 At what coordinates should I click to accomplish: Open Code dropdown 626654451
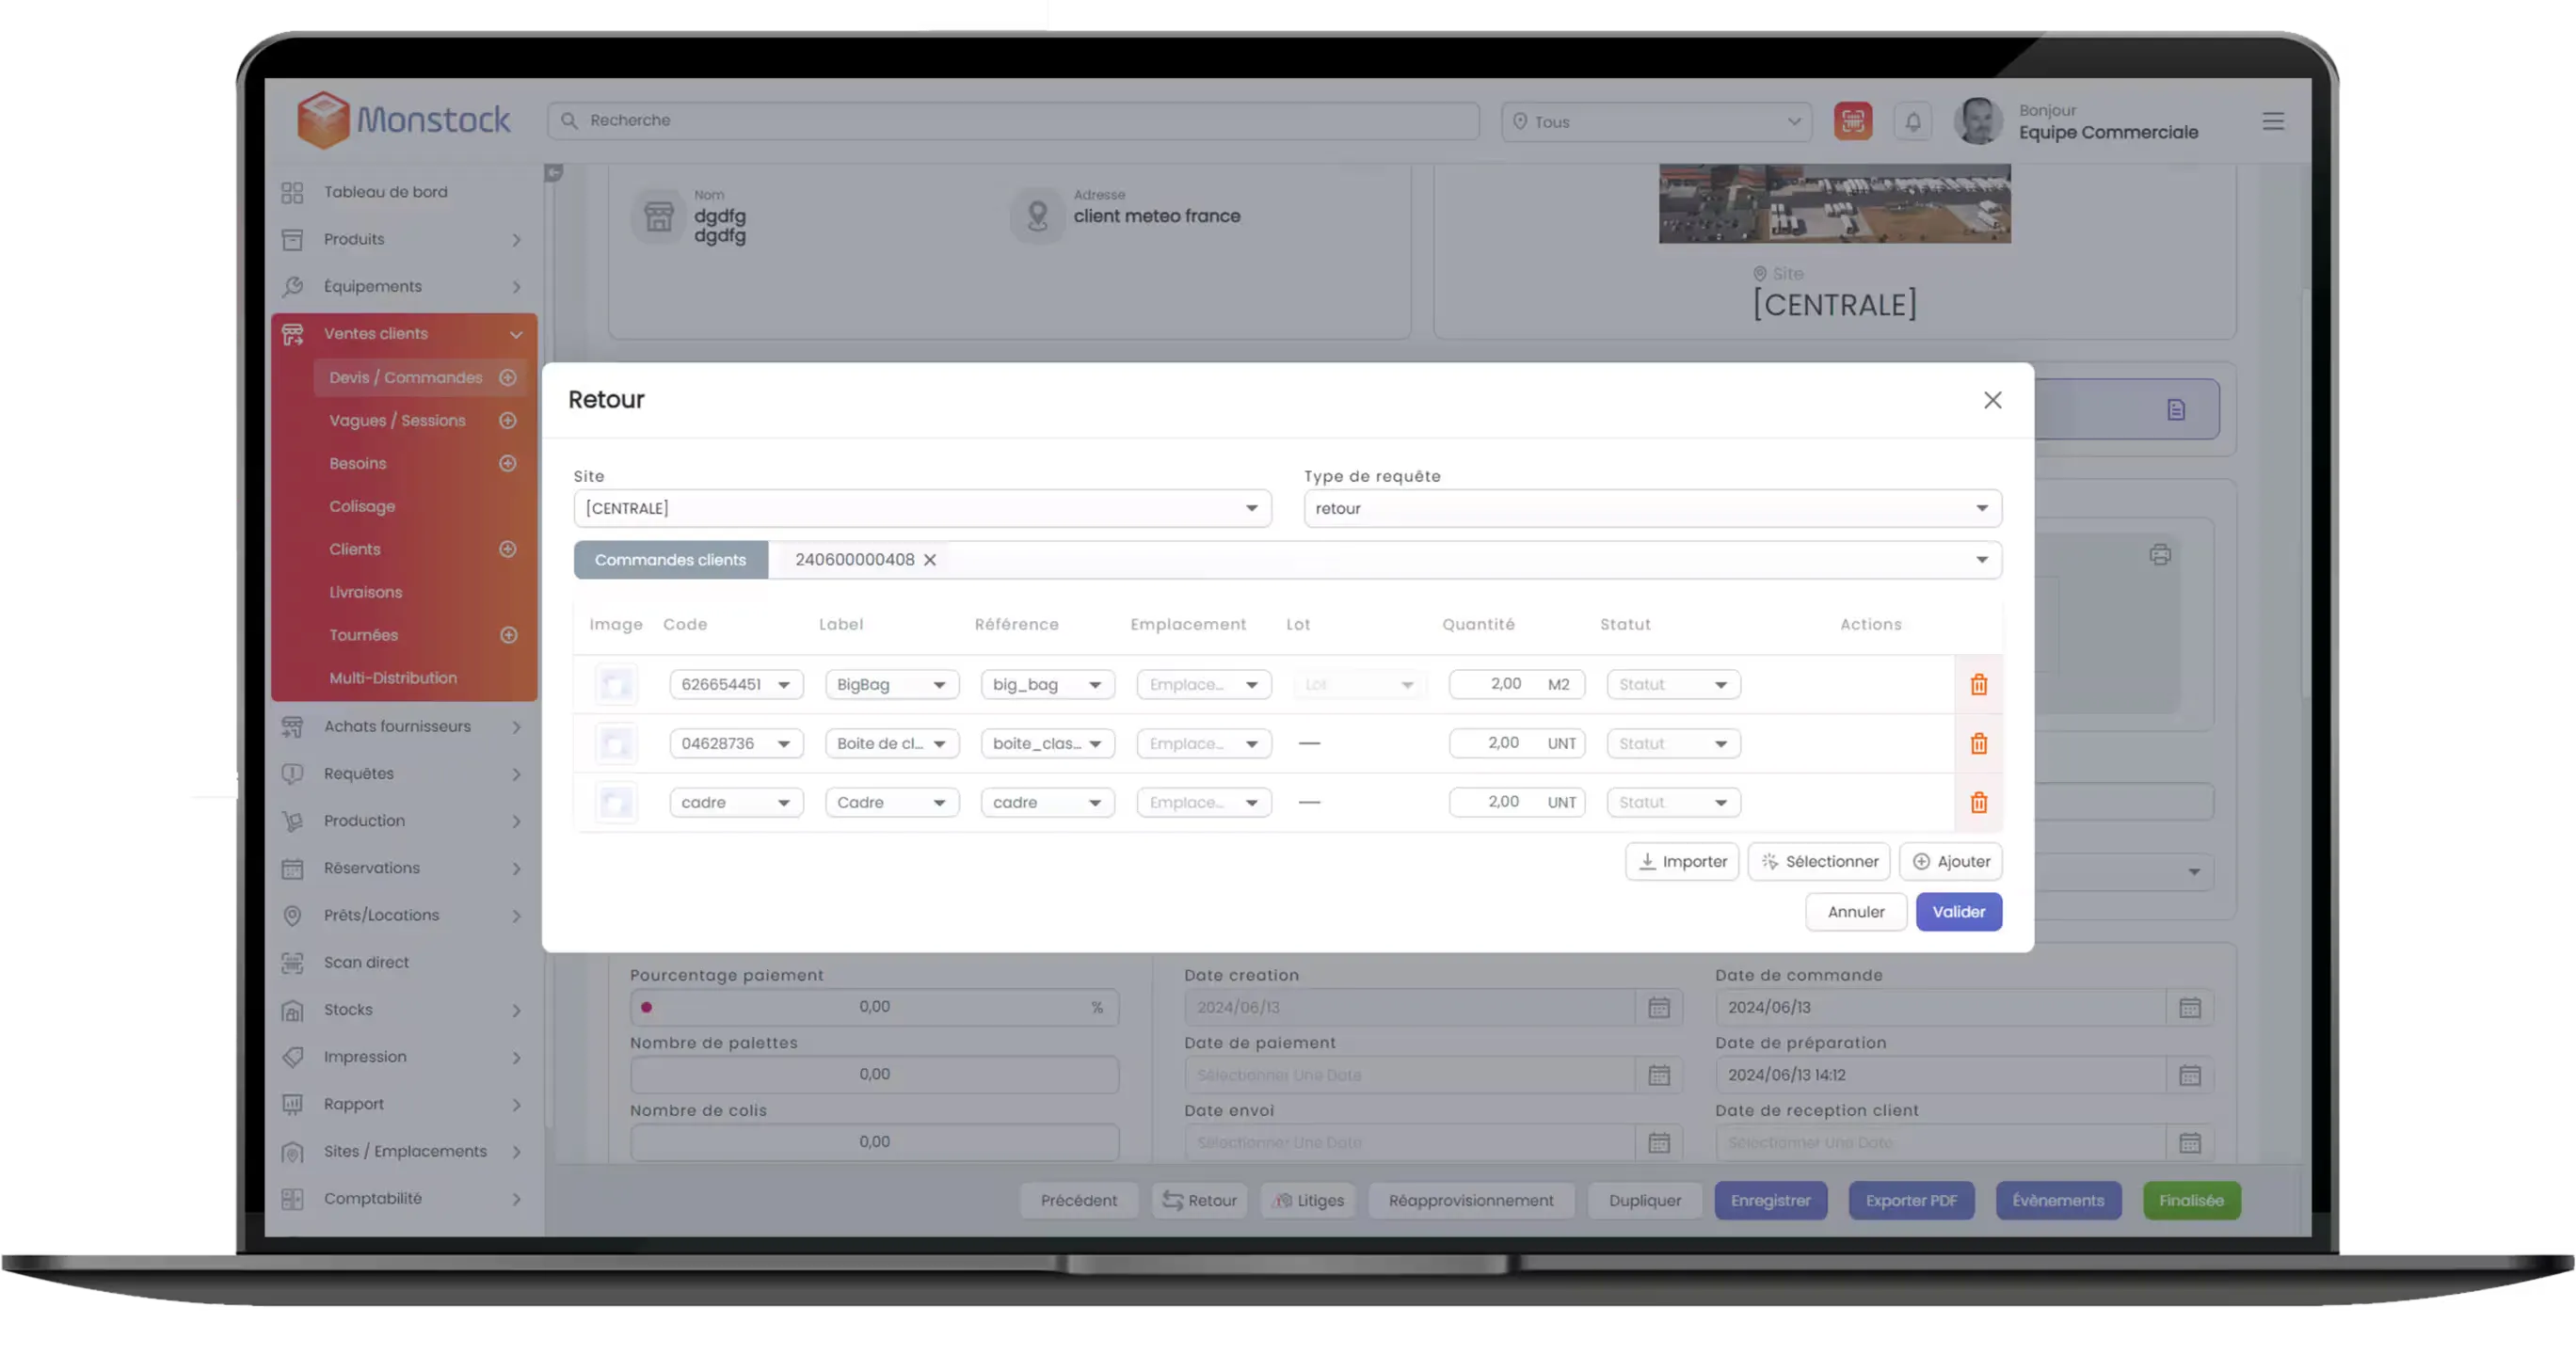tap(736, 685)
